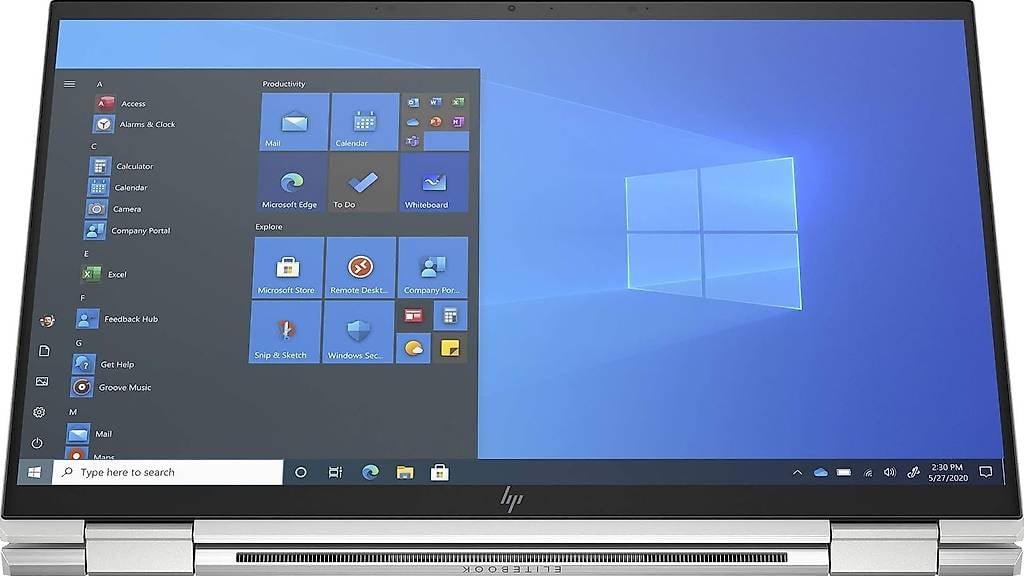
Task: Open Mail from the app list
Action: point(89,434)
